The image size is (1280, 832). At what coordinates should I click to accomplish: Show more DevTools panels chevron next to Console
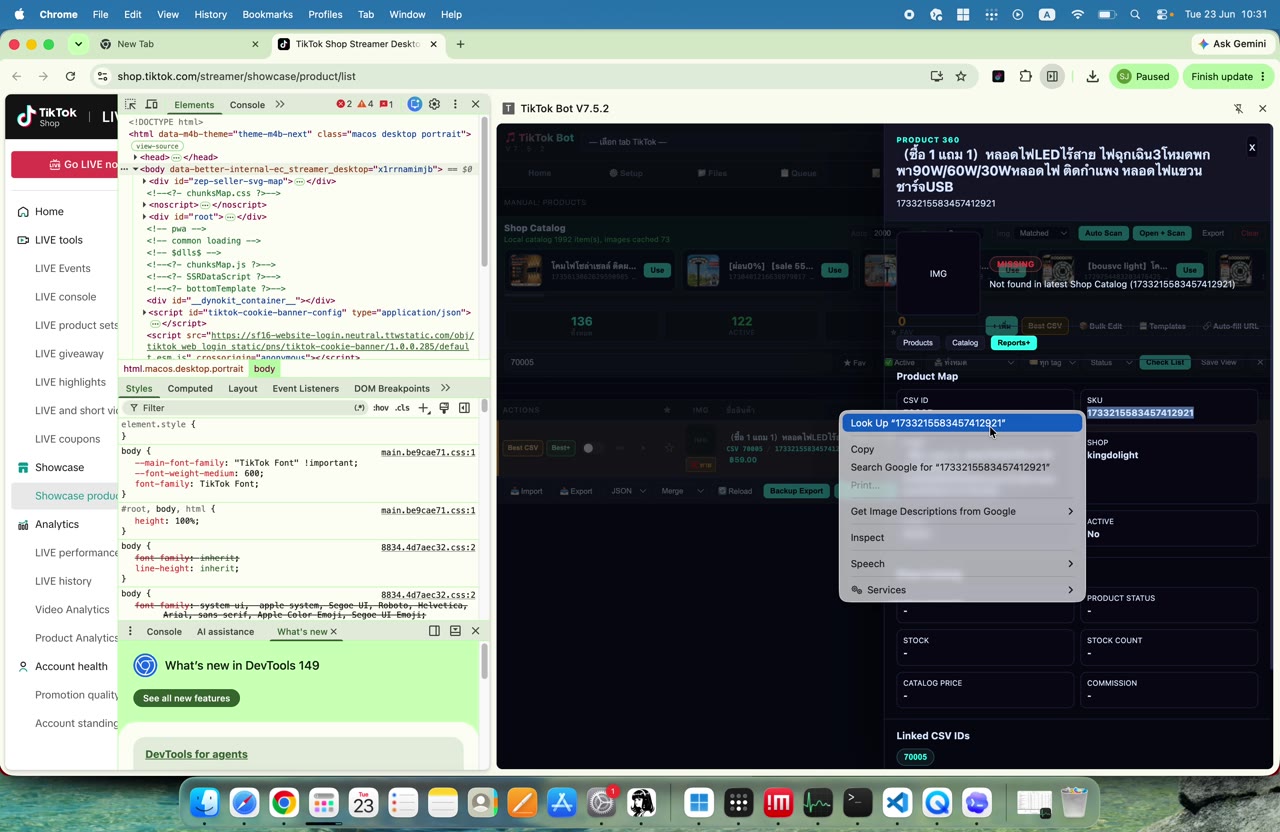pos(280,104)
